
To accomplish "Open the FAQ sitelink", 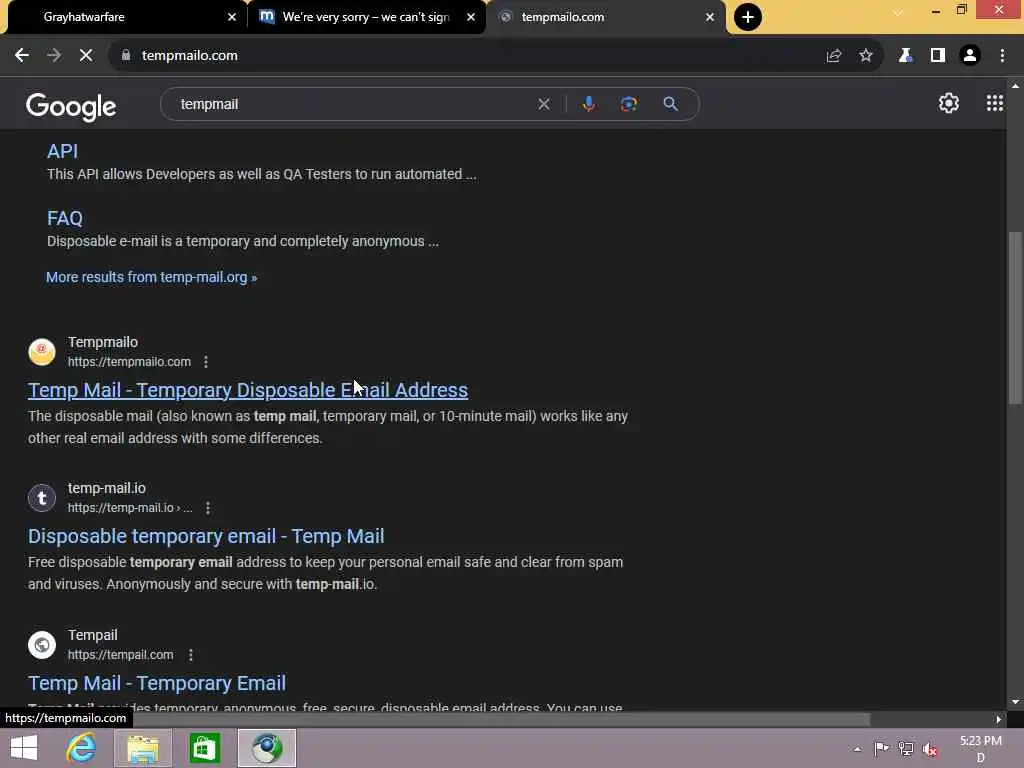I will pos(65,218).
